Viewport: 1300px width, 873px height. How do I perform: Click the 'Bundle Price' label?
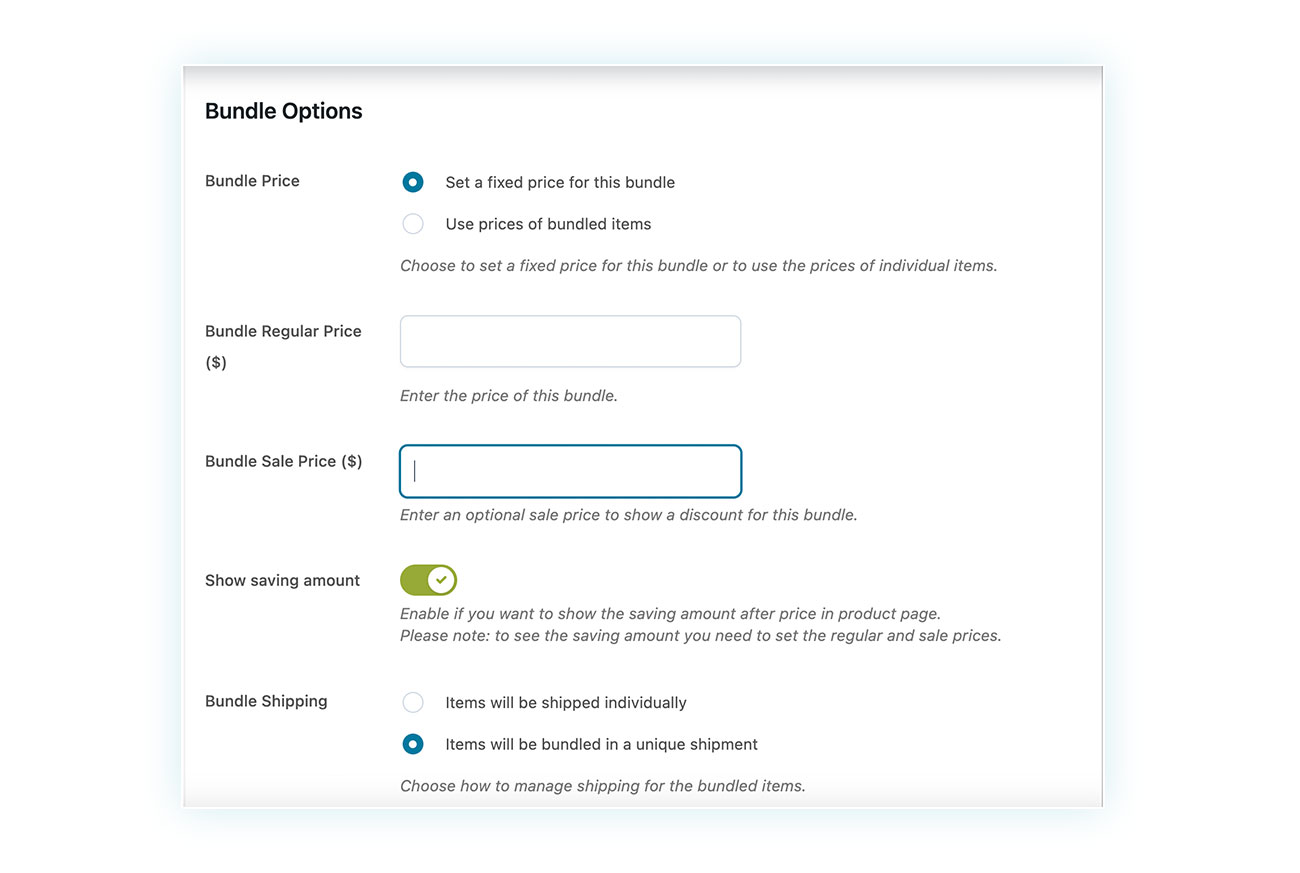click(x=252, y=181)
